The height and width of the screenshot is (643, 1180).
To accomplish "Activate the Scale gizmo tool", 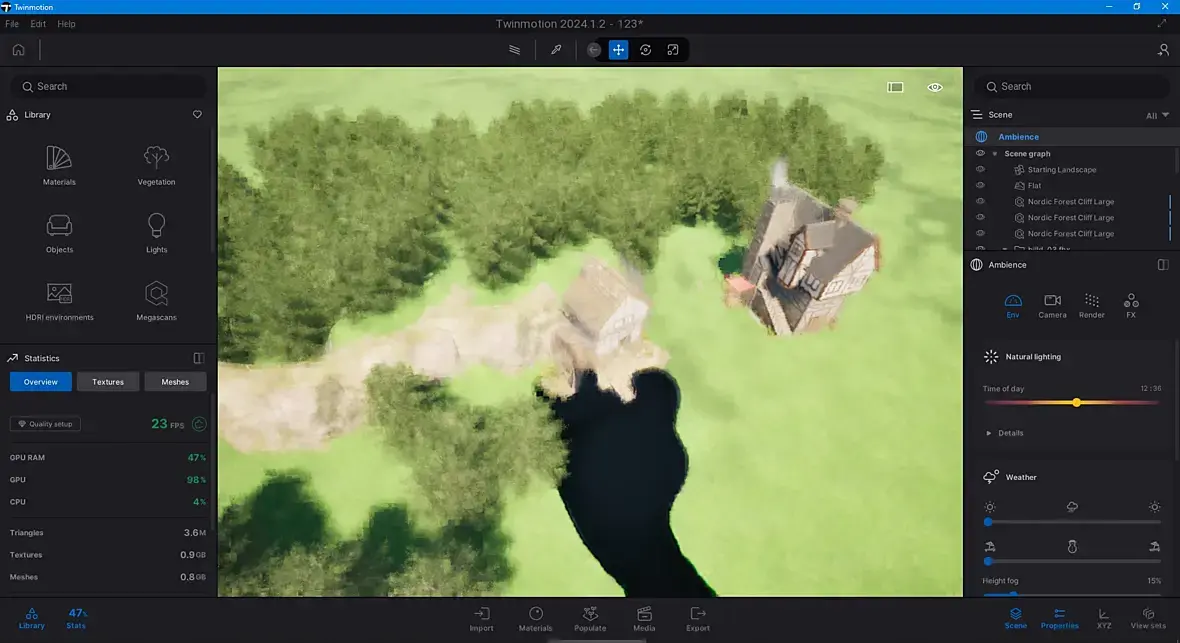I will [673, 50].
